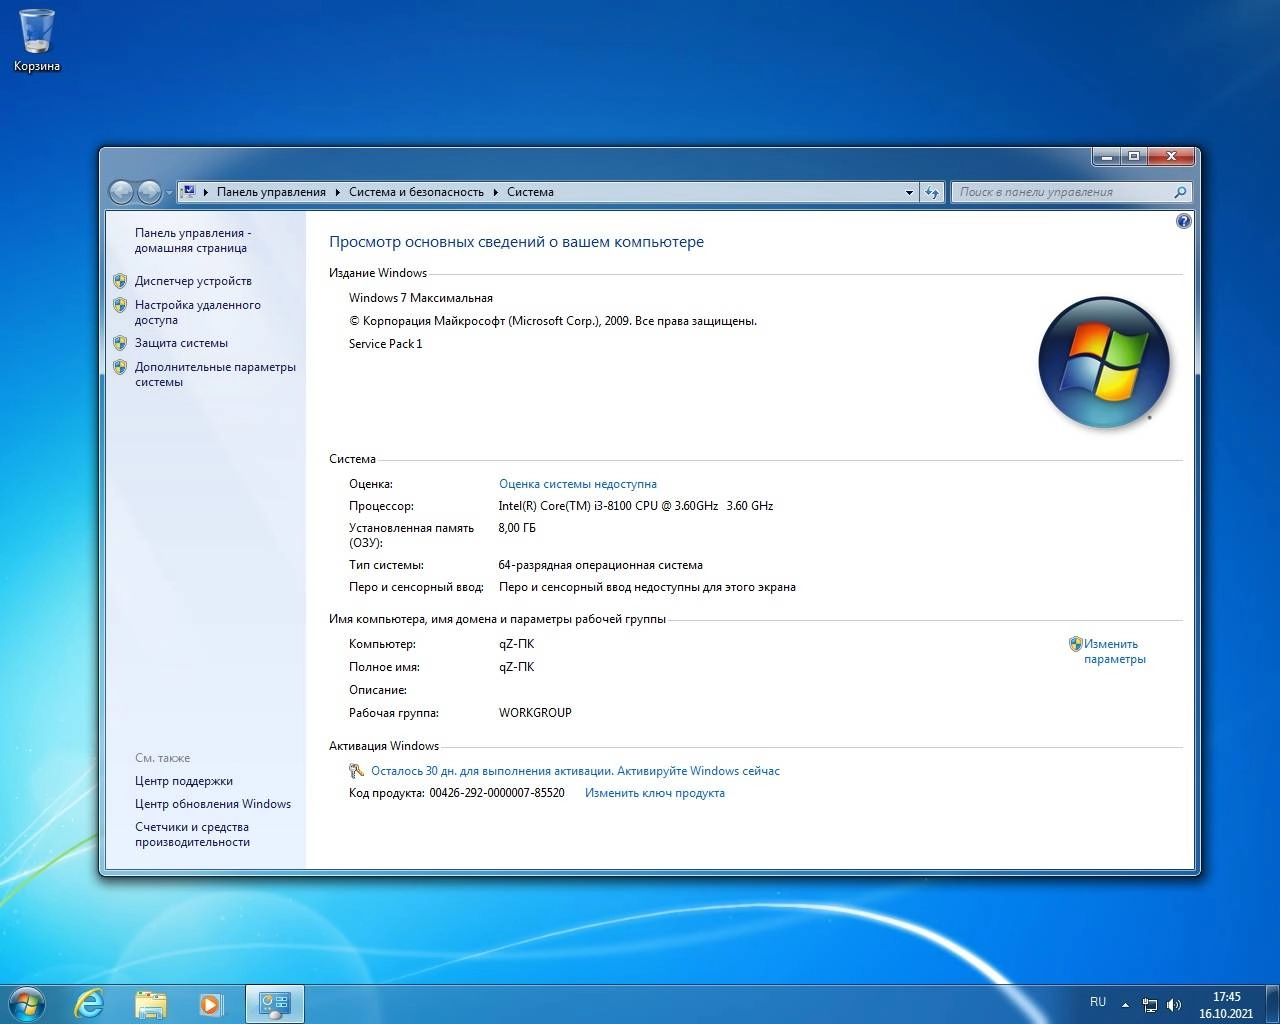The width and height of the screenshot is (1280, 1024).
Task: Click the Windows 7 Максимальная edition text
Action: pos(421,298)
